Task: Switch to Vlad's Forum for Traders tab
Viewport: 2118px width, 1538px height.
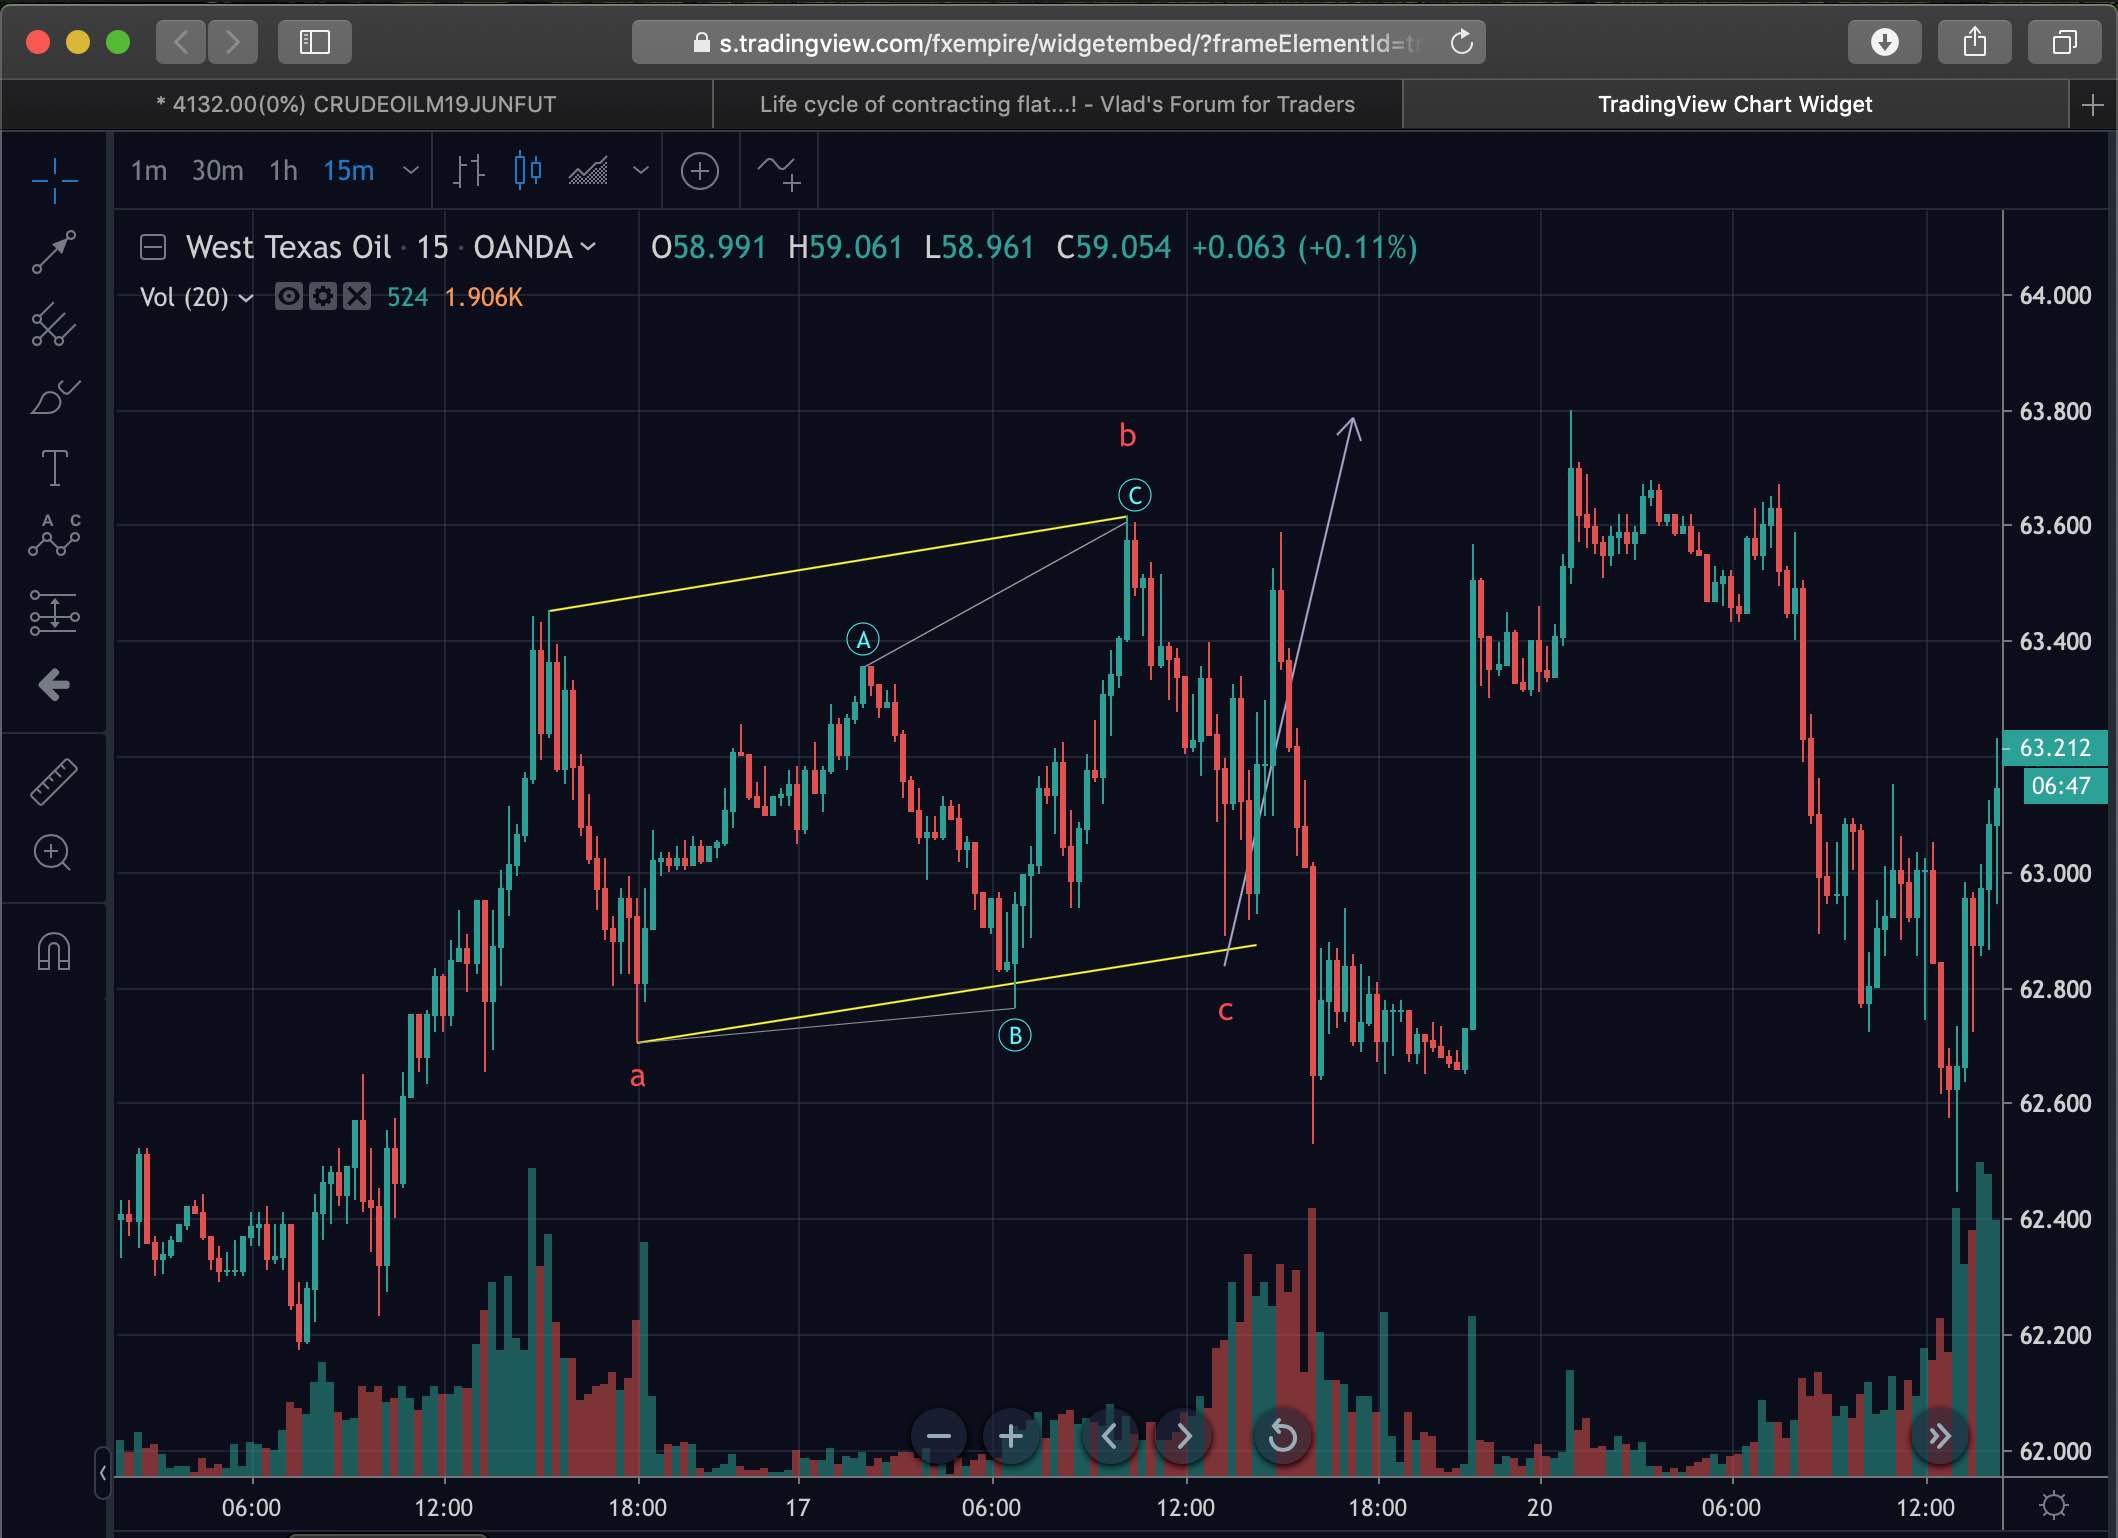Action: [1057, 104]
